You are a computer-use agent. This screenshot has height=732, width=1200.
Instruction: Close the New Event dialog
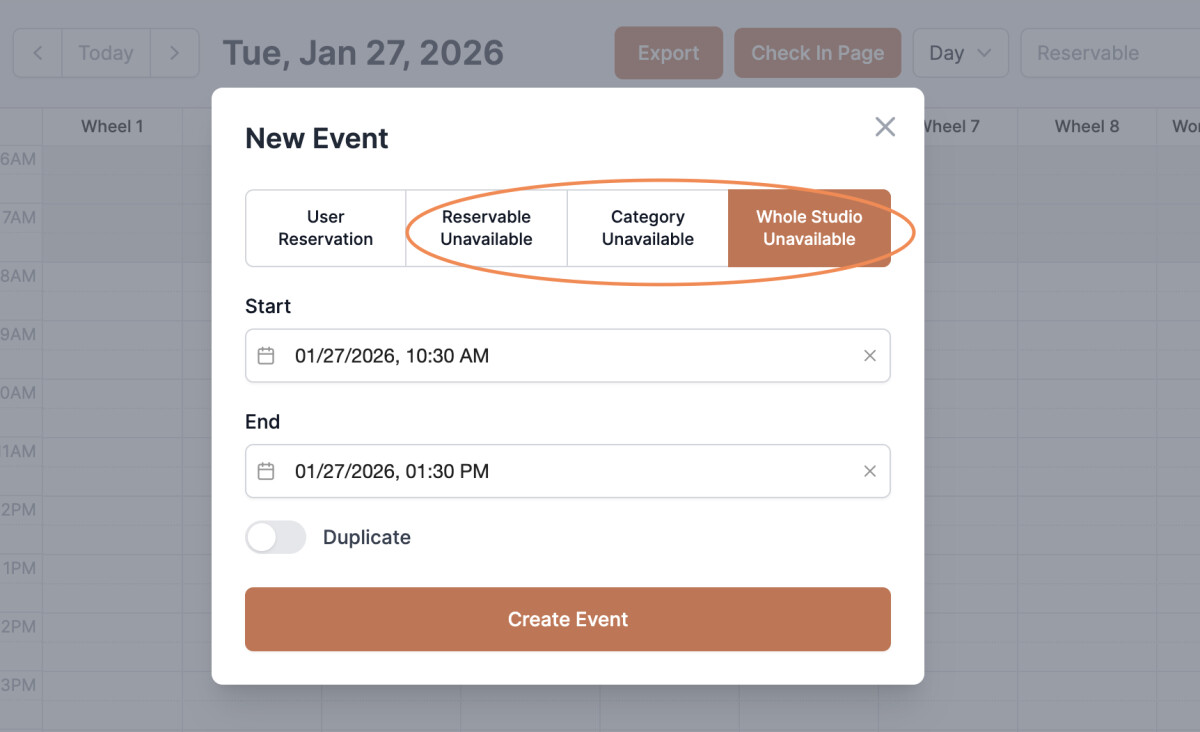click(x=885, y=127)
